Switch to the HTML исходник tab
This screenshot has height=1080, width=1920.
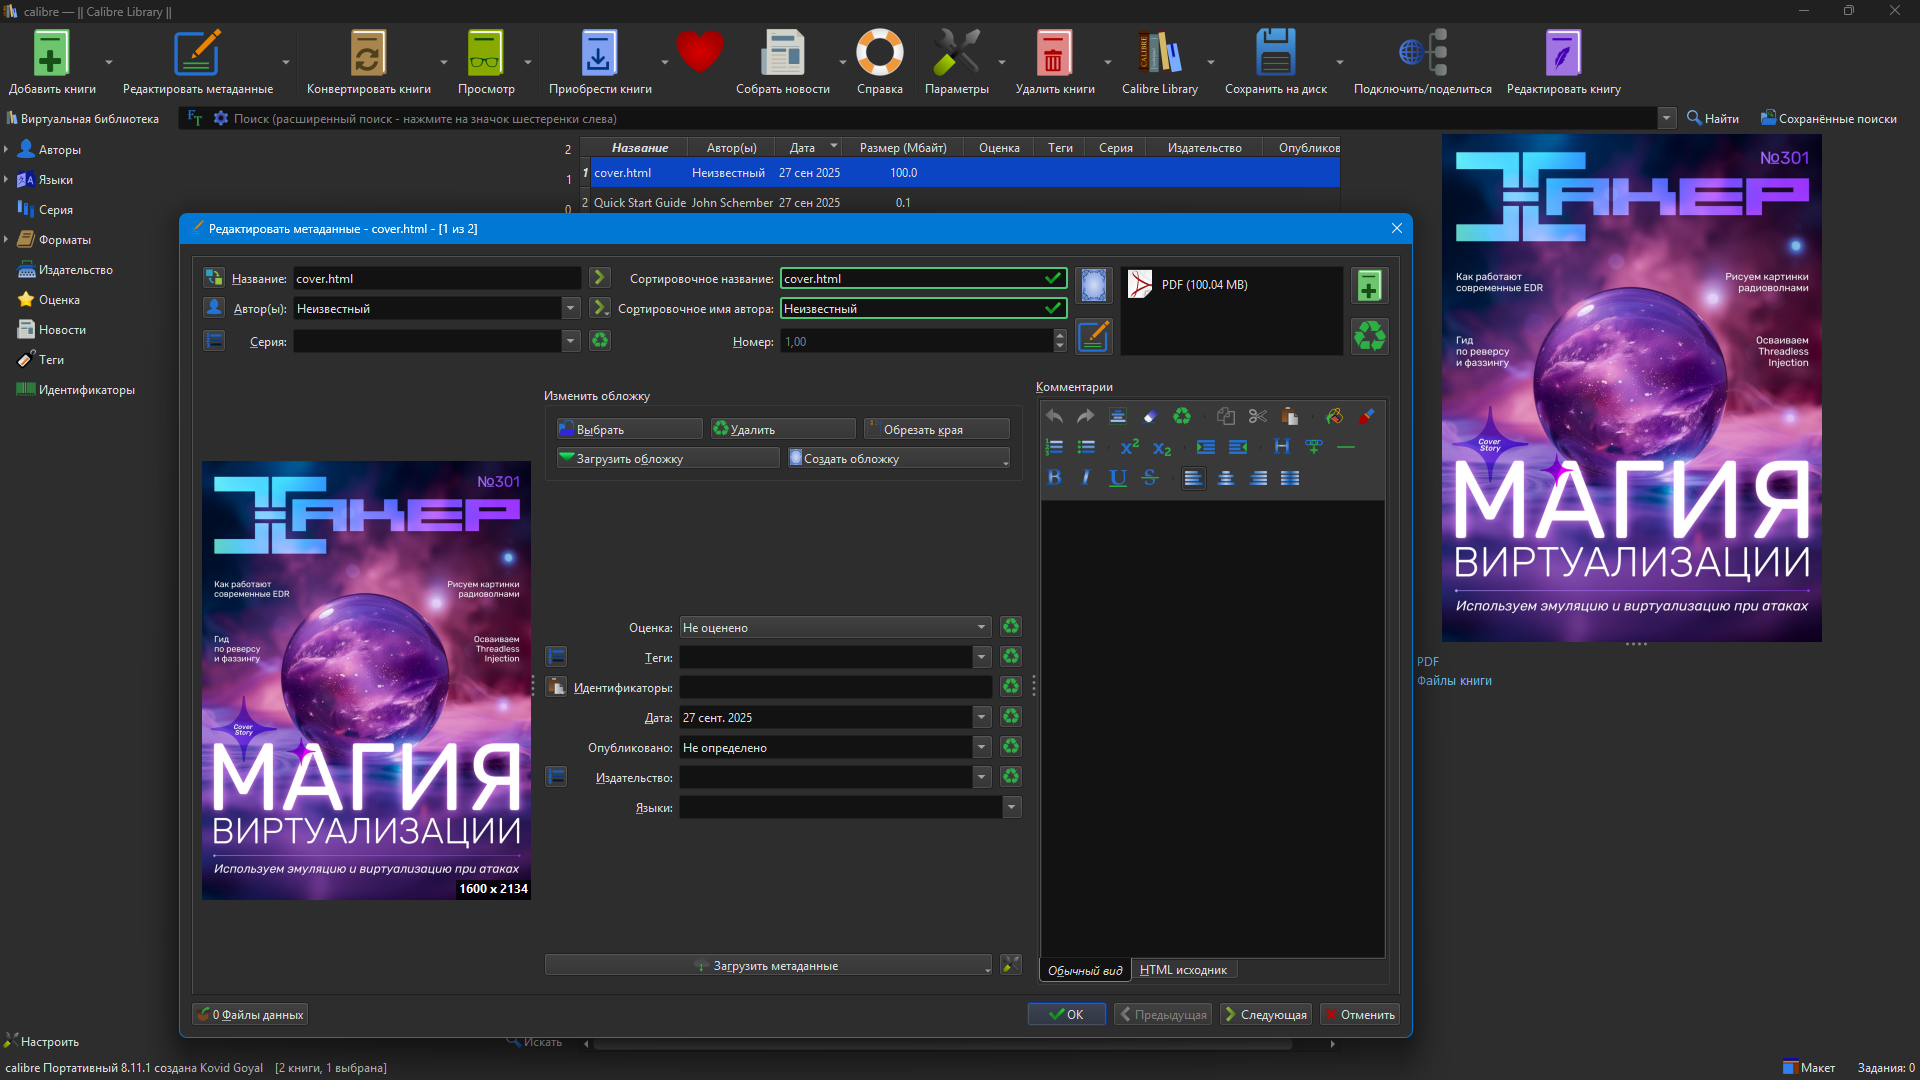(1183, 970)
